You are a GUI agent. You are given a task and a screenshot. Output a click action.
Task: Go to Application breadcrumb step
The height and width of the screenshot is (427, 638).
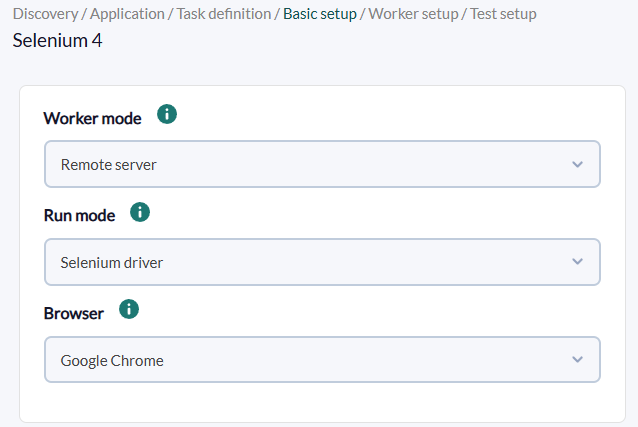point(127,14)
